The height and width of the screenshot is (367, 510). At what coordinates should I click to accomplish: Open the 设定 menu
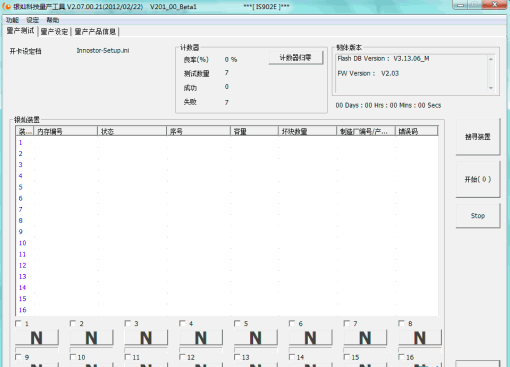click(x=33, y=20)
